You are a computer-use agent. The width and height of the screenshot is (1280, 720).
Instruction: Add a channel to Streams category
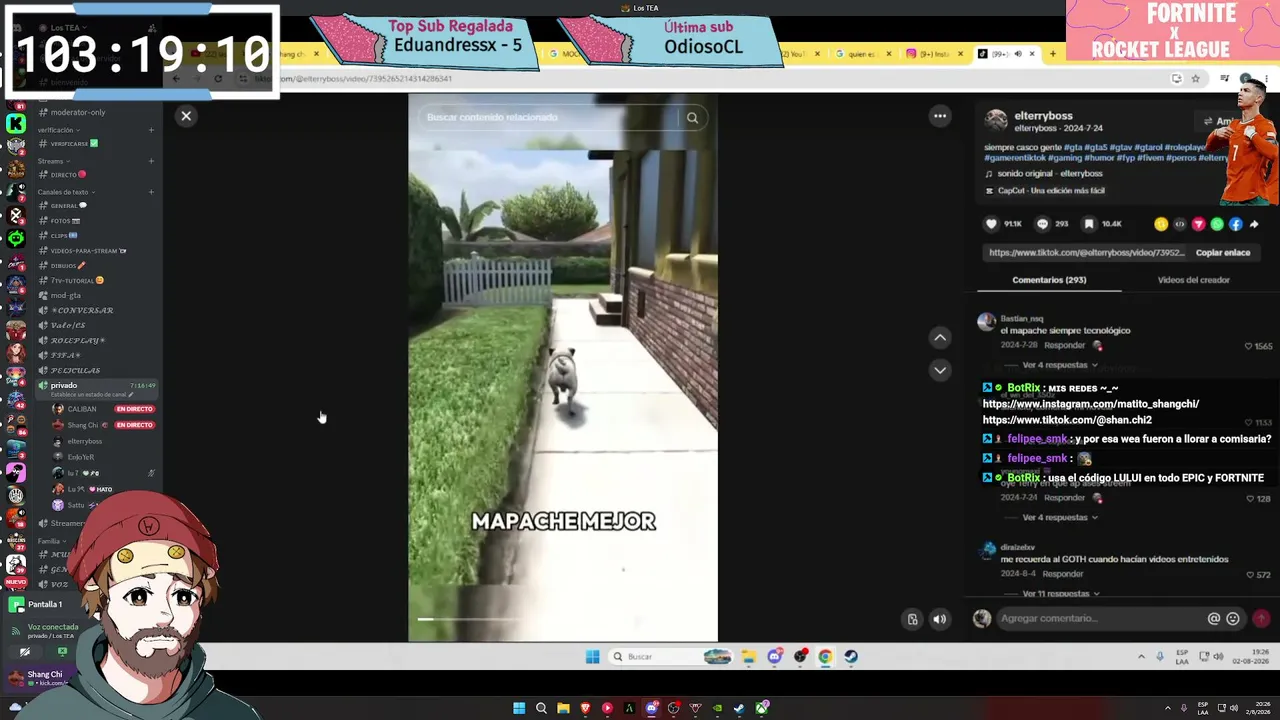pyautogui.click(x=151, y=161)
